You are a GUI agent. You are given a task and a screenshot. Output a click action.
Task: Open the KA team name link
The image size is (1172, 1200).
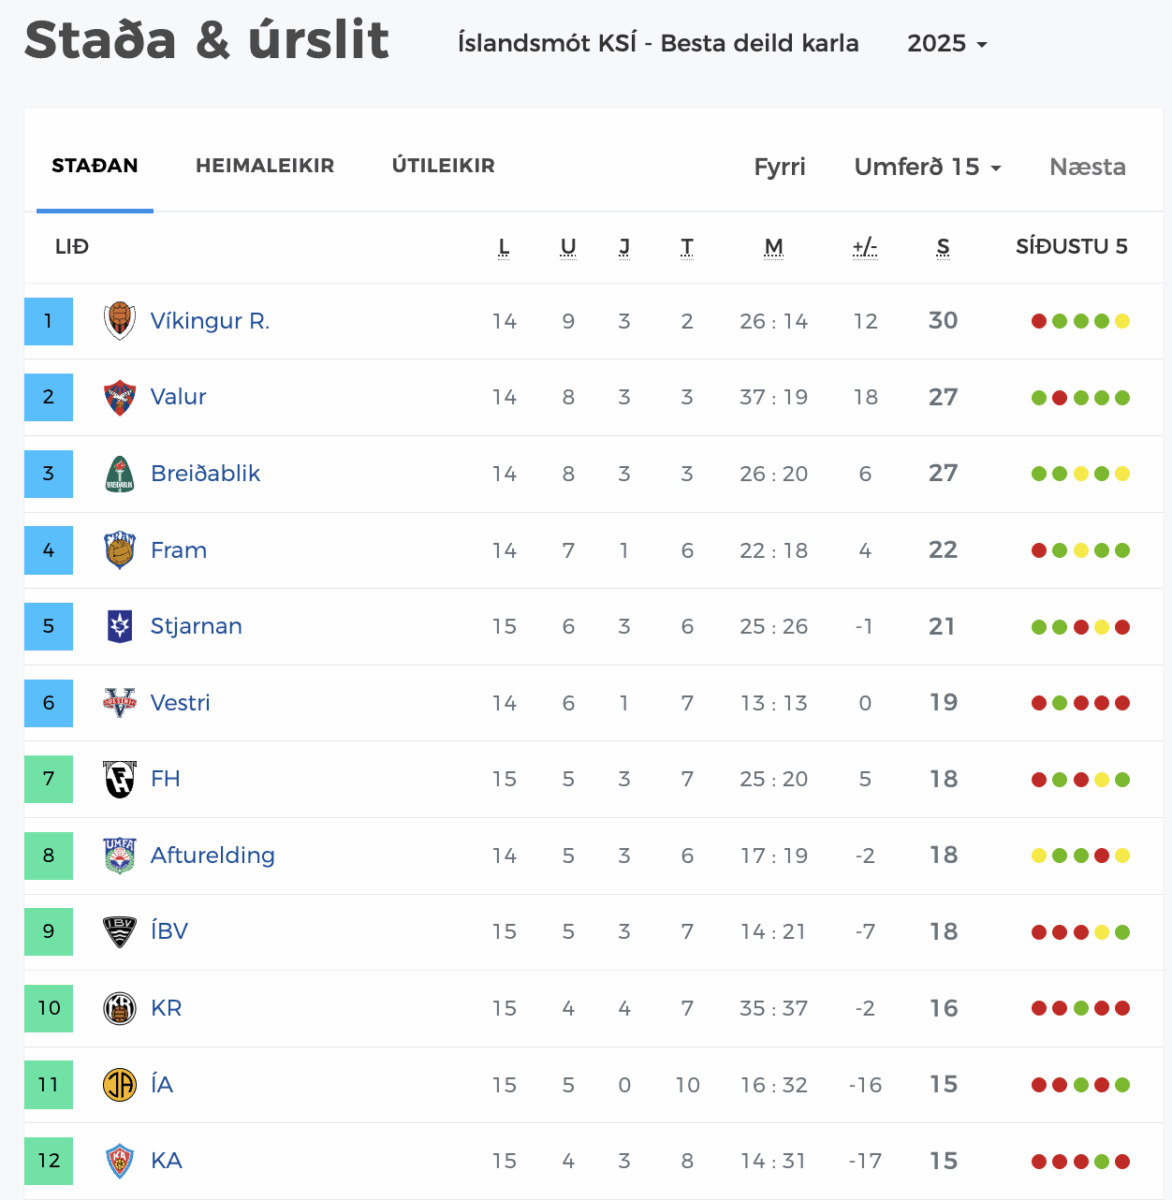[x=166, y=1161]
